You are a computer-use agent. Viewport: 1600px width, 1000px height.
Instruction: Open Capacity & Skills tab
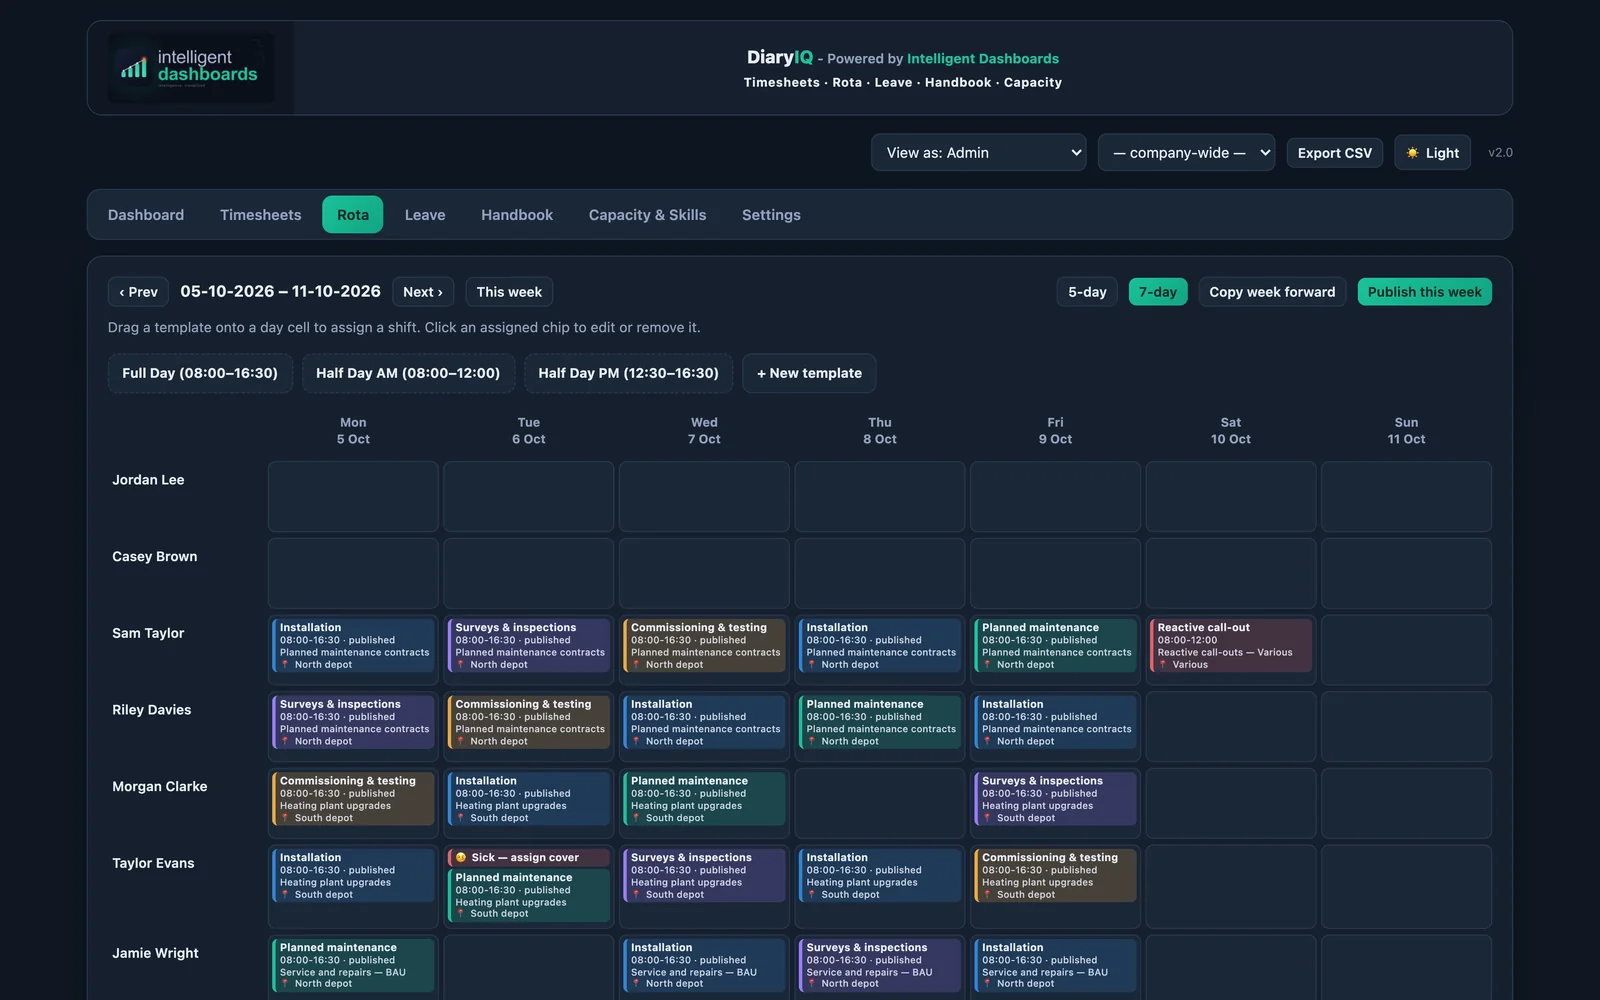[647, 215]
